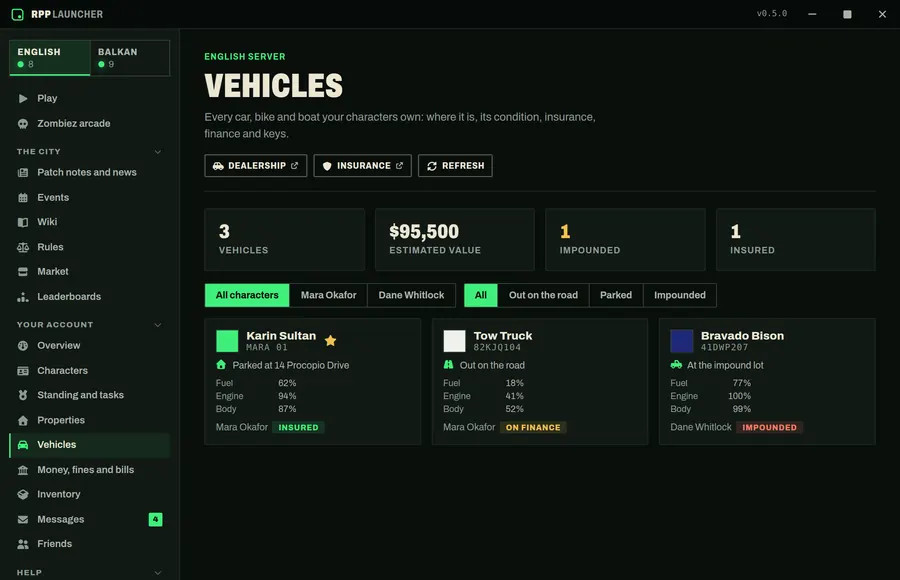Click the 1 Insured stat card
This screenshot has width=900, height=580.
point(796,239)
